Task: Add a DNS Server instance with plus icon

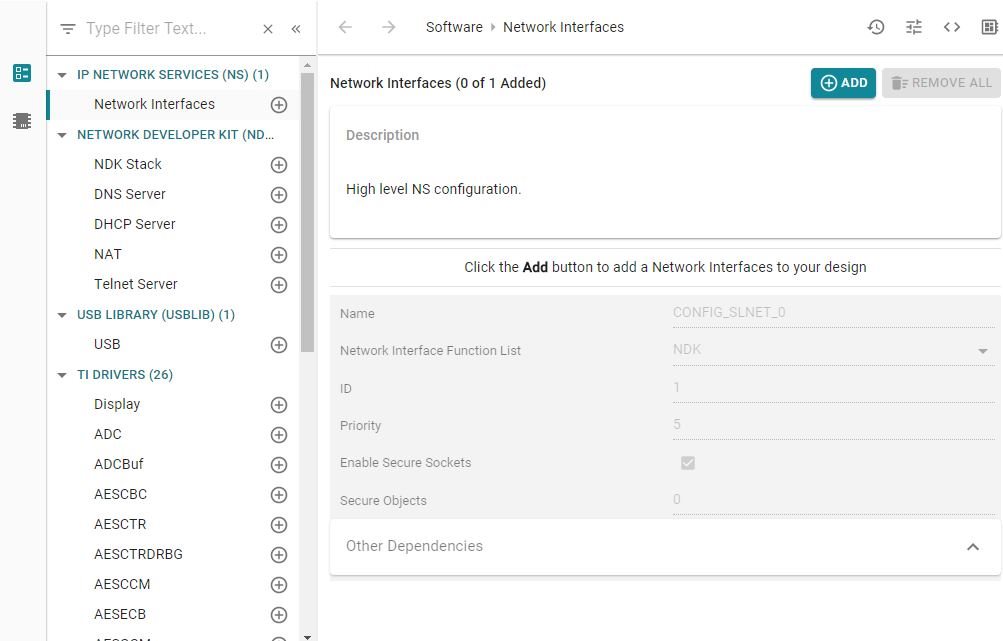Action: [279, 195]
